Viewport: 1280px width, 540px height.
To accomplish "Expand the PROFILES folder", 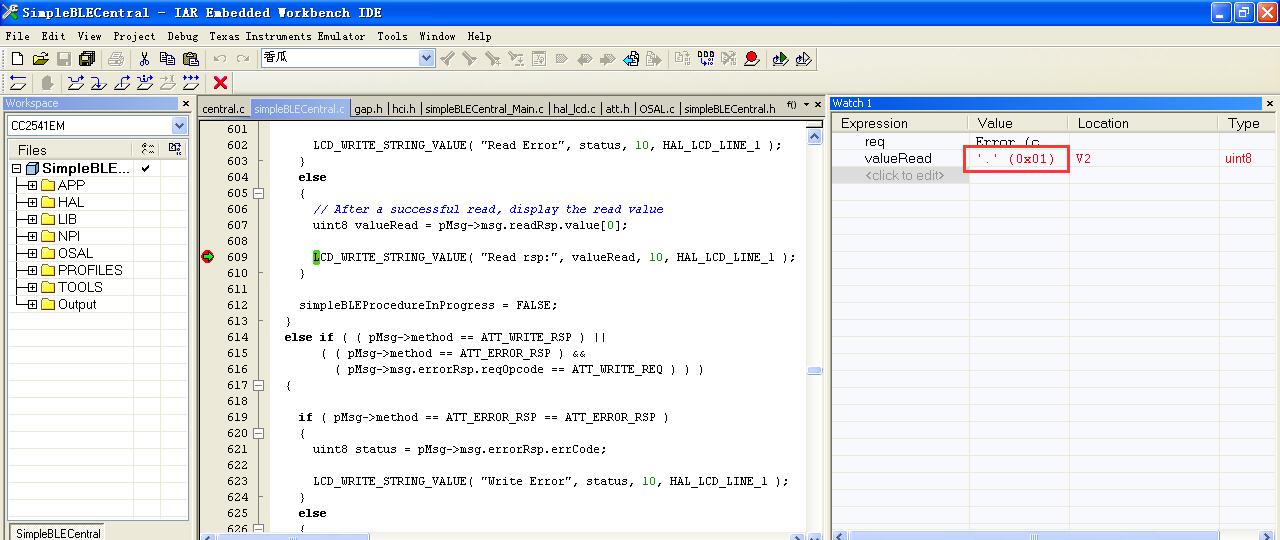I will click(32, 270).
